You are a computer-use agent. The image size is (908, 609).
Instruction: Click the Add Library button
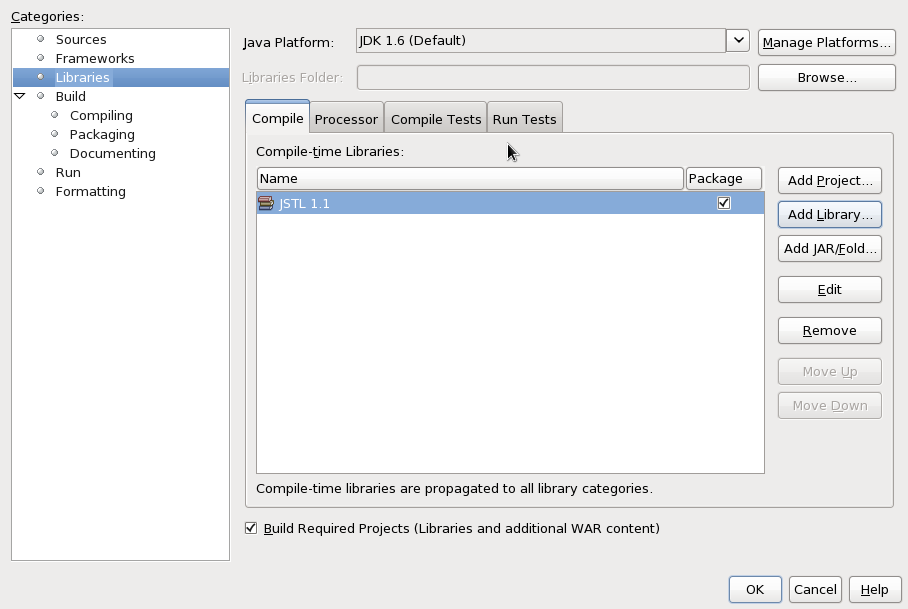(830, 215)
